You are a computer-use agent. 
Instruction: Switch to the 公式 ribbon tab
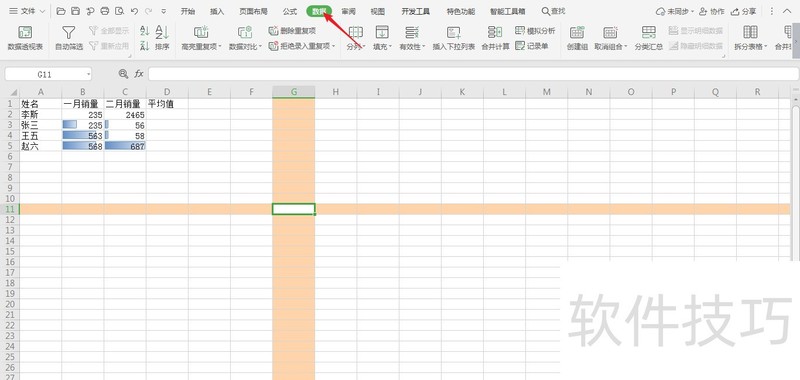(x=290, y=11)
